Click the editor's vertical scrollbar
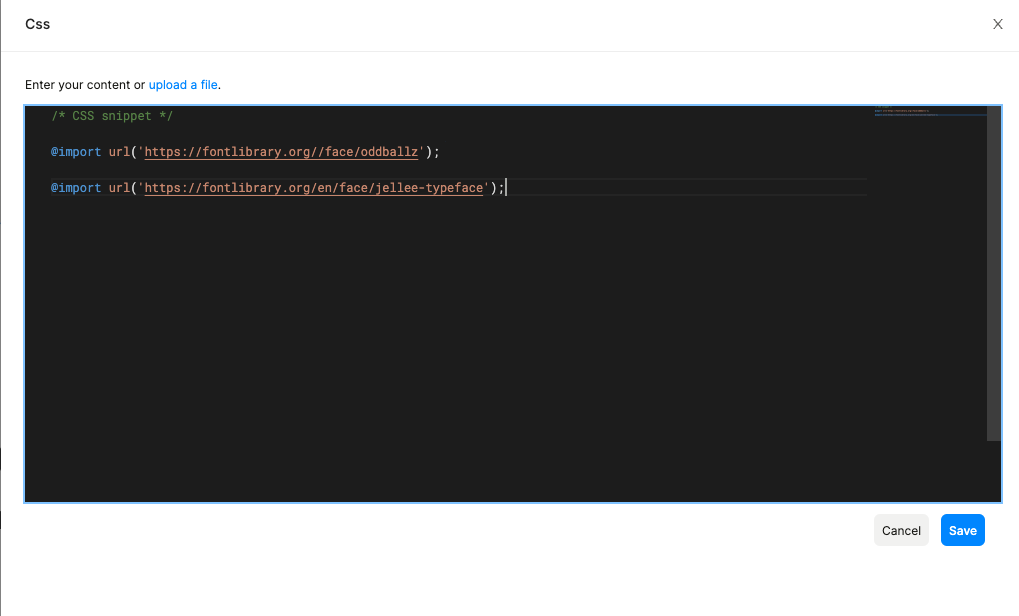This screenshot has height=616, width=1019. (x=993, y=270)
